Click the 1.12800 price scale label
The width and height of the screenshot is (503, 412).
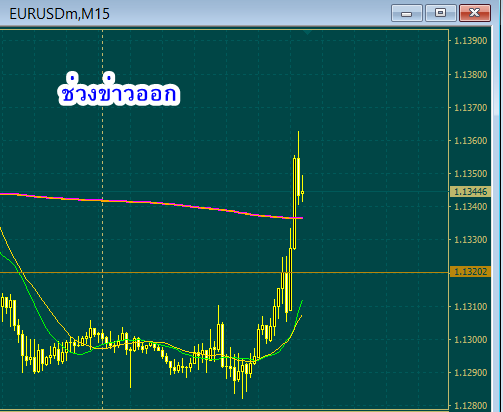tap(470, 406)
